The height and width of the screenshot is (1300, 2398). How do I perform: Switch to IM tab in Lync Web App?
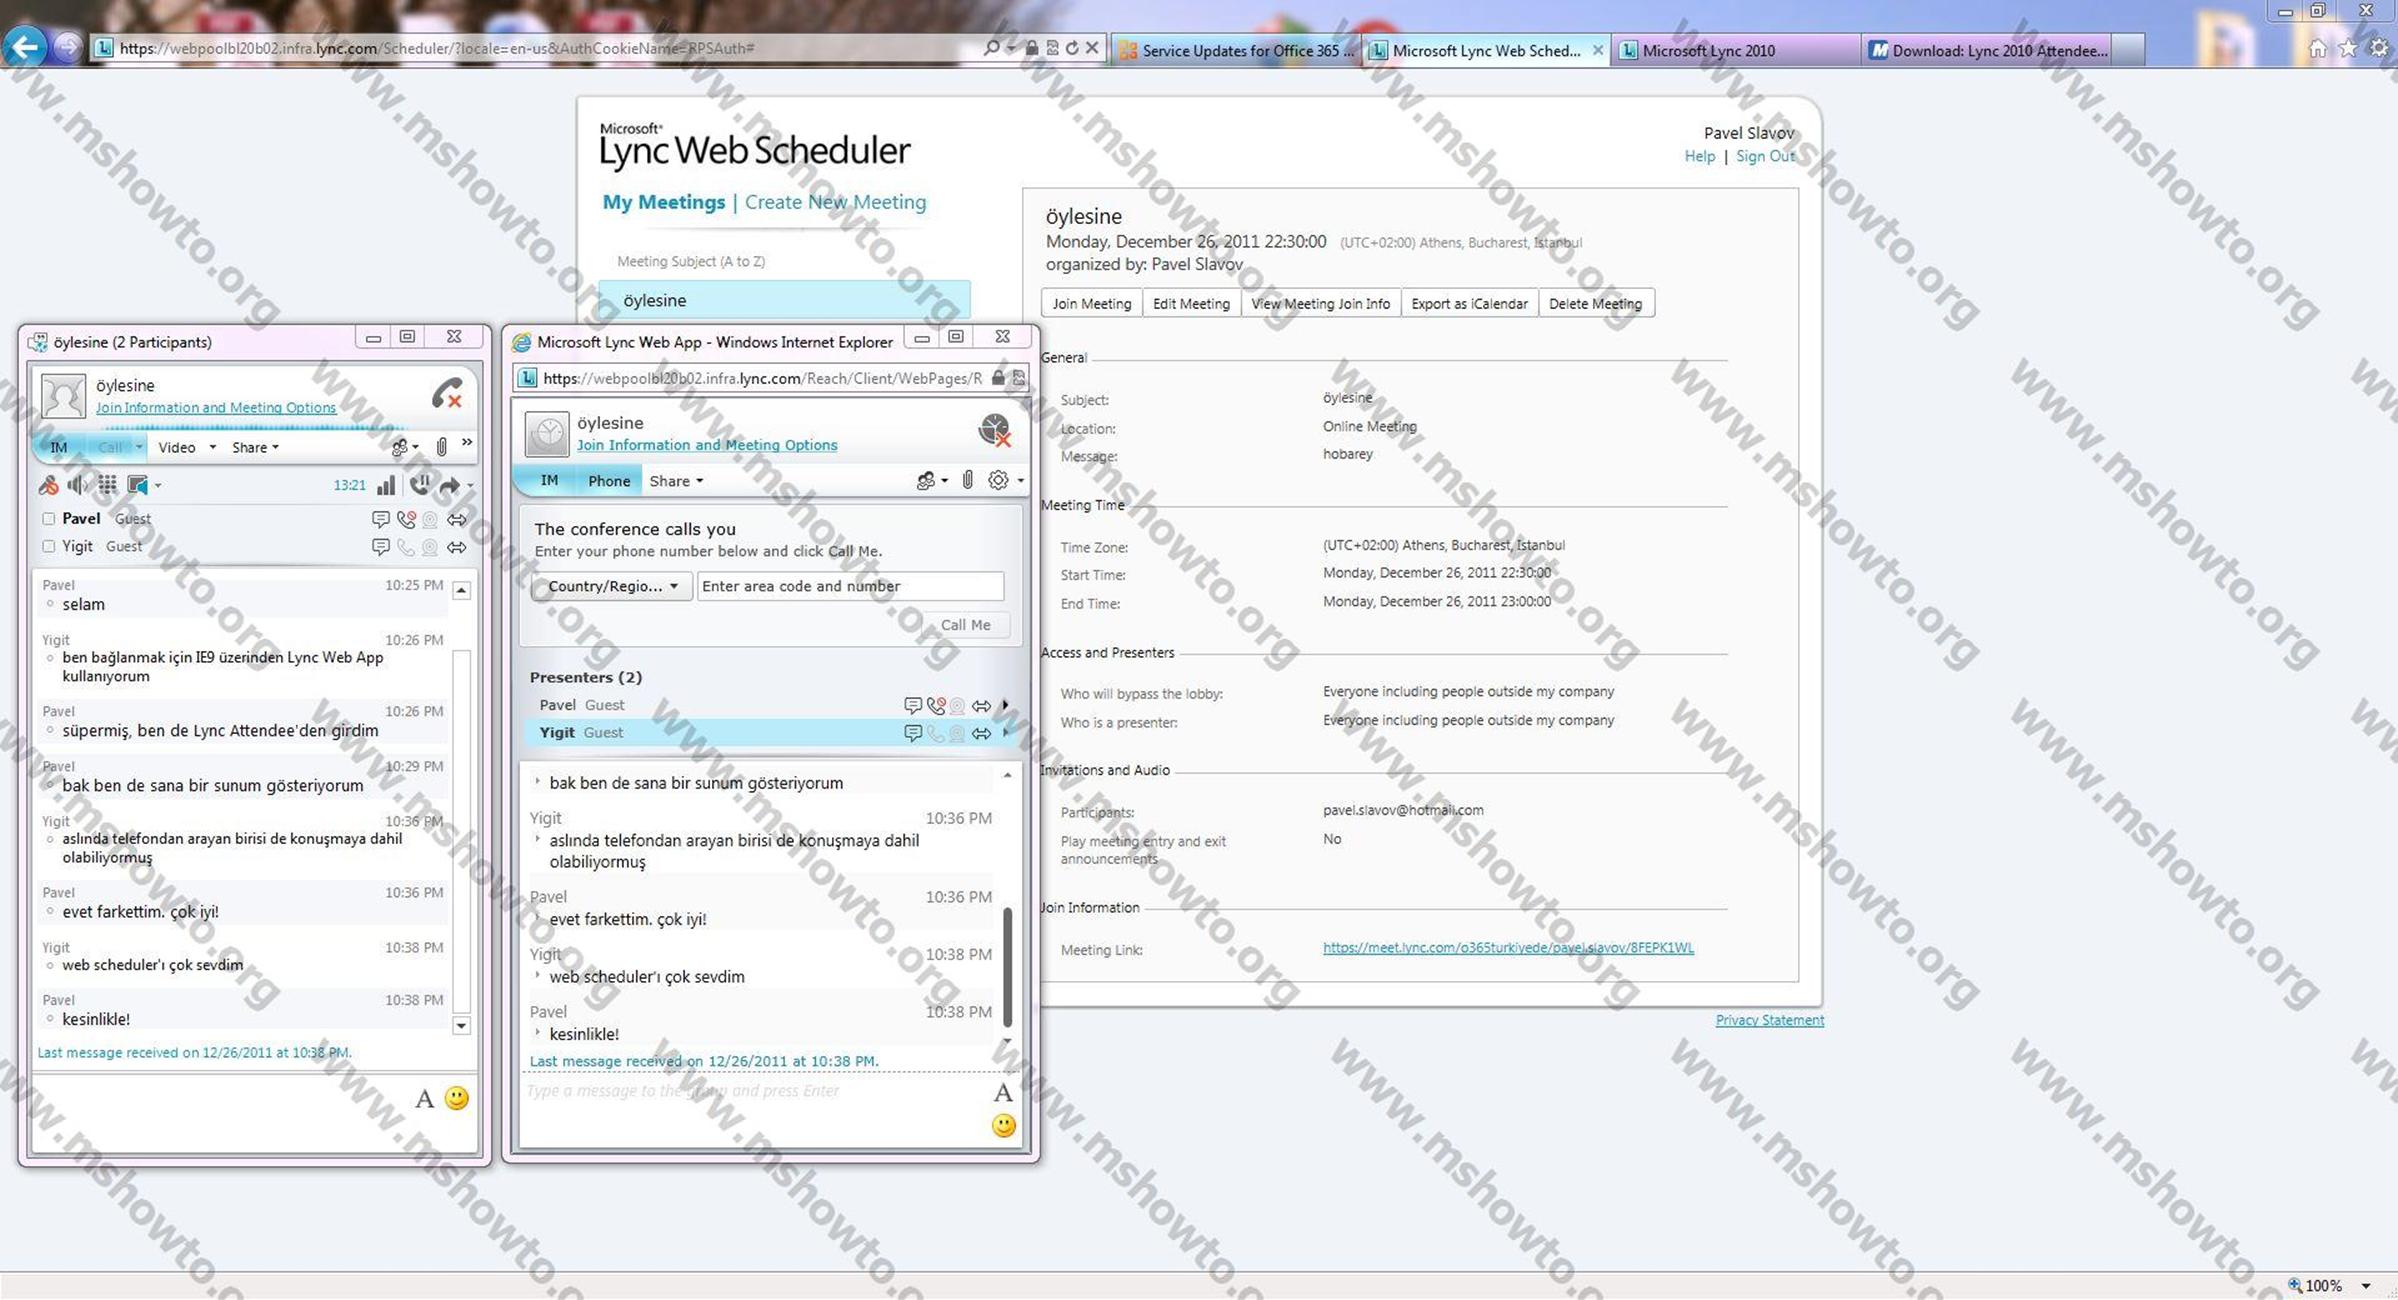click(549, 481)
